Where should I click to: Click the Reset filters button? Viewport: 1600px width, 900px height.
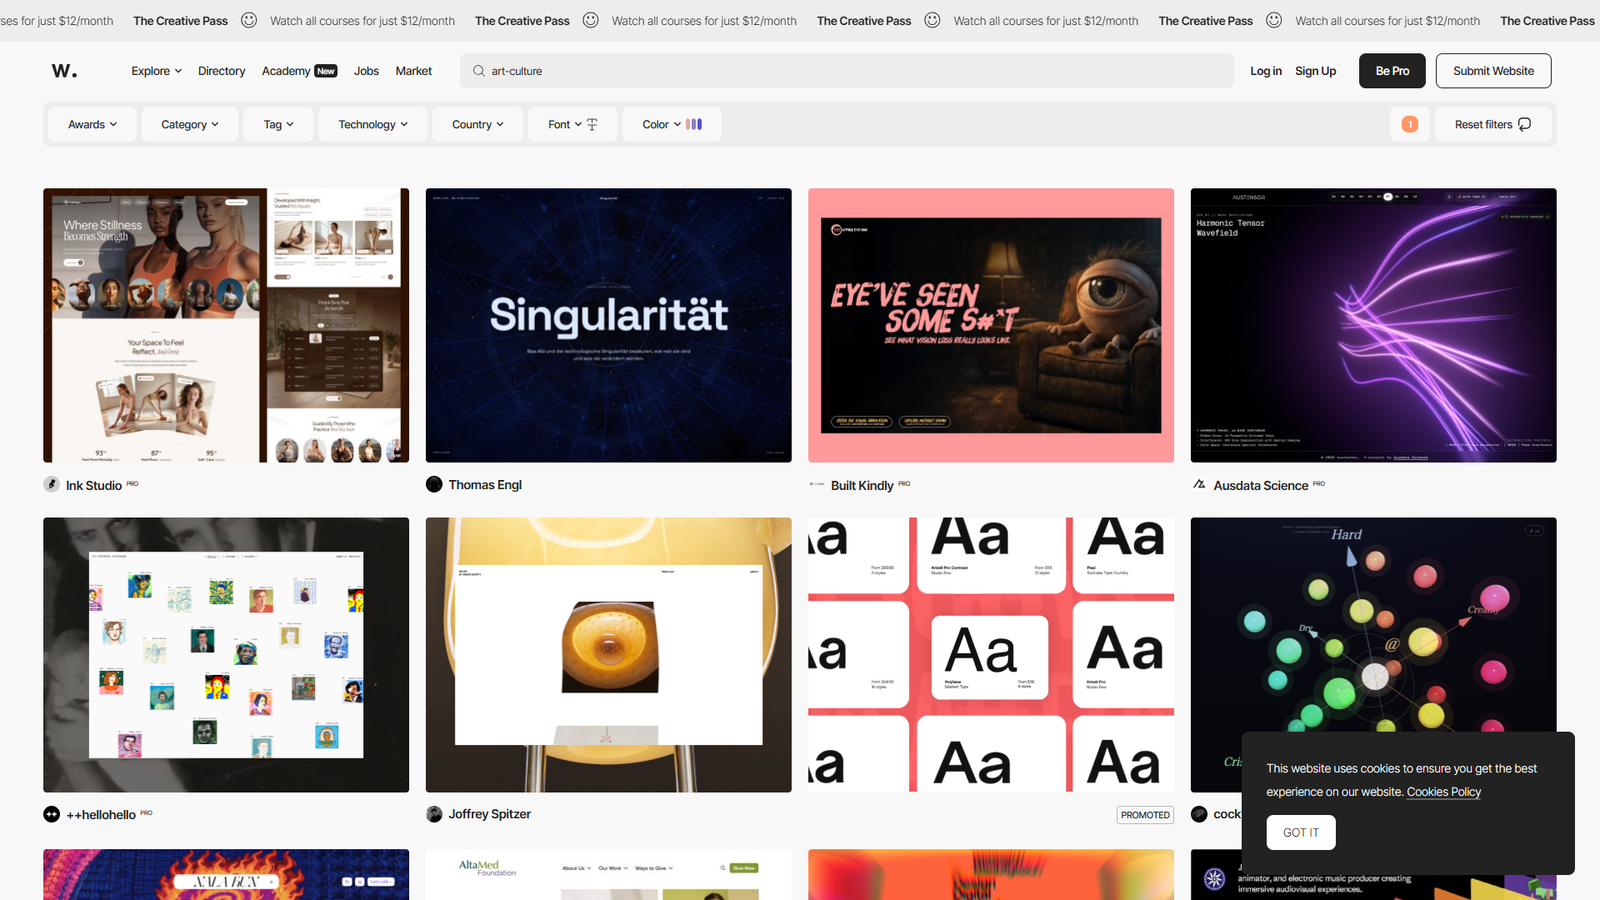tap(1493, 124)
